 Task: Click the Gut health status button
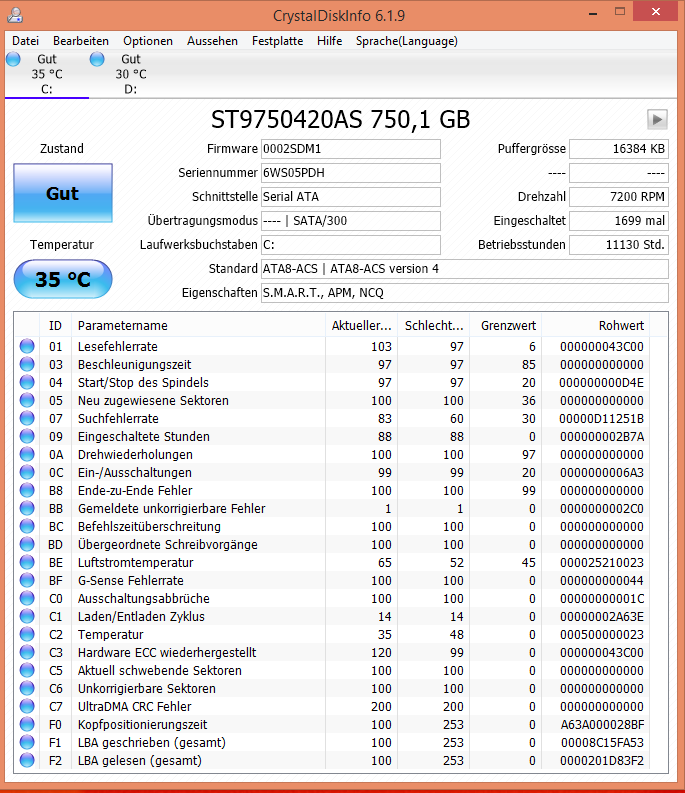pos(63,193)
